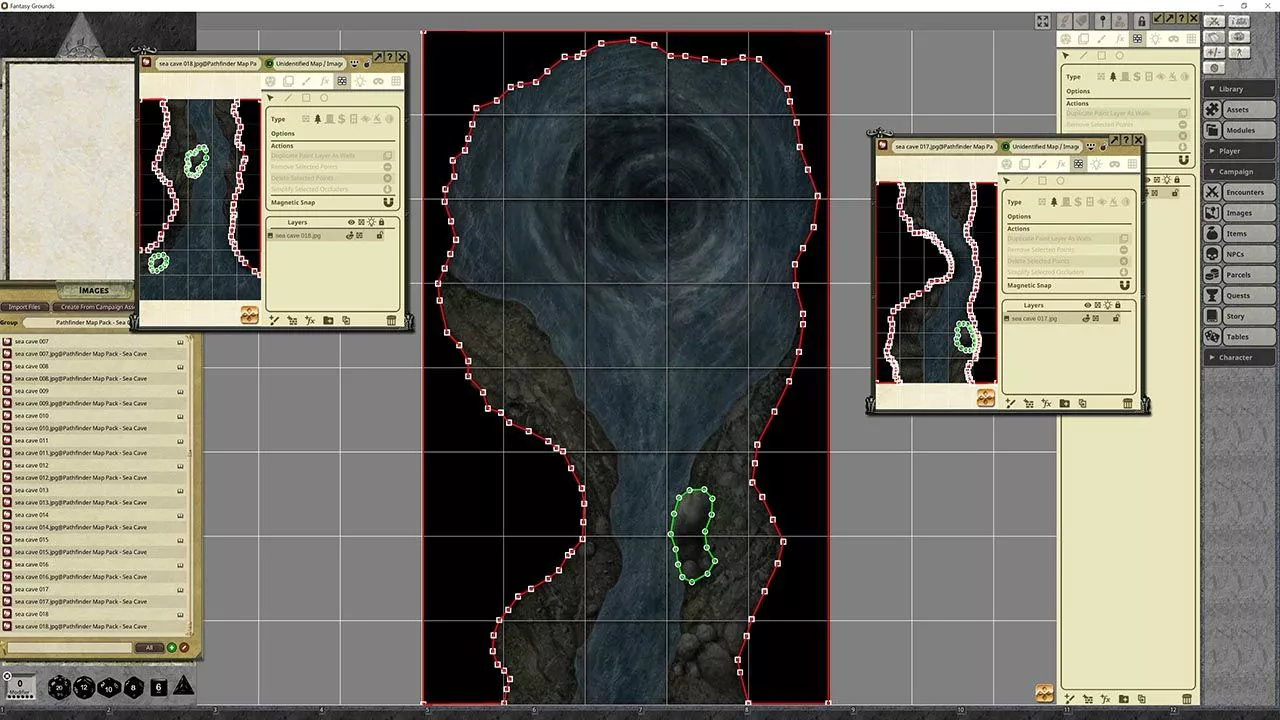Add FX layer in sea cave 017 window
The height and width of the screenshot is (720, 1280).
point(1047,403)
